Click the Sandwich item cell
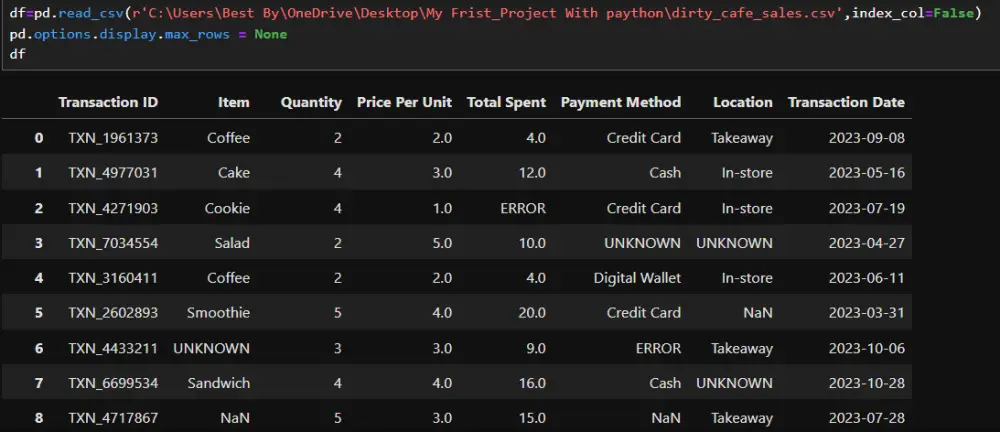The image size is (1000, 432). click(x=219, y=383)
